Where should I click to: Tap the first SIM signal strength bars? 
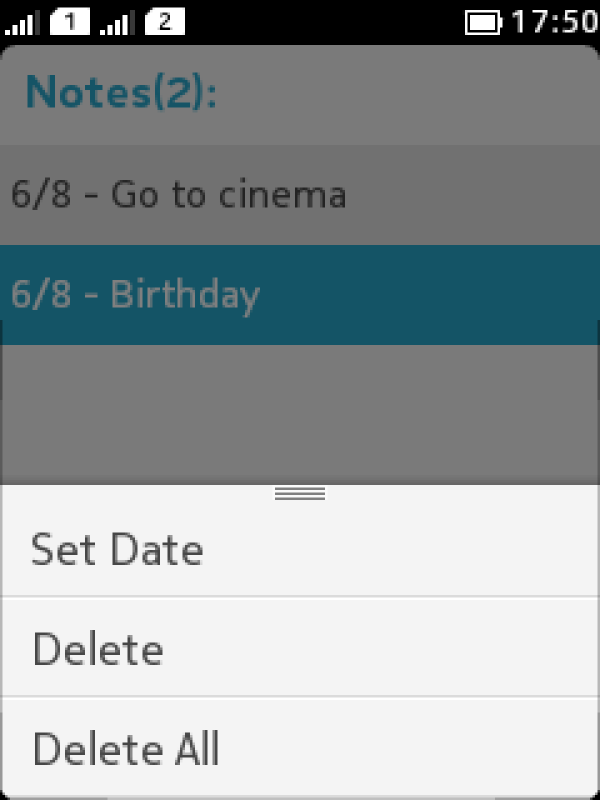coord(24,22)
